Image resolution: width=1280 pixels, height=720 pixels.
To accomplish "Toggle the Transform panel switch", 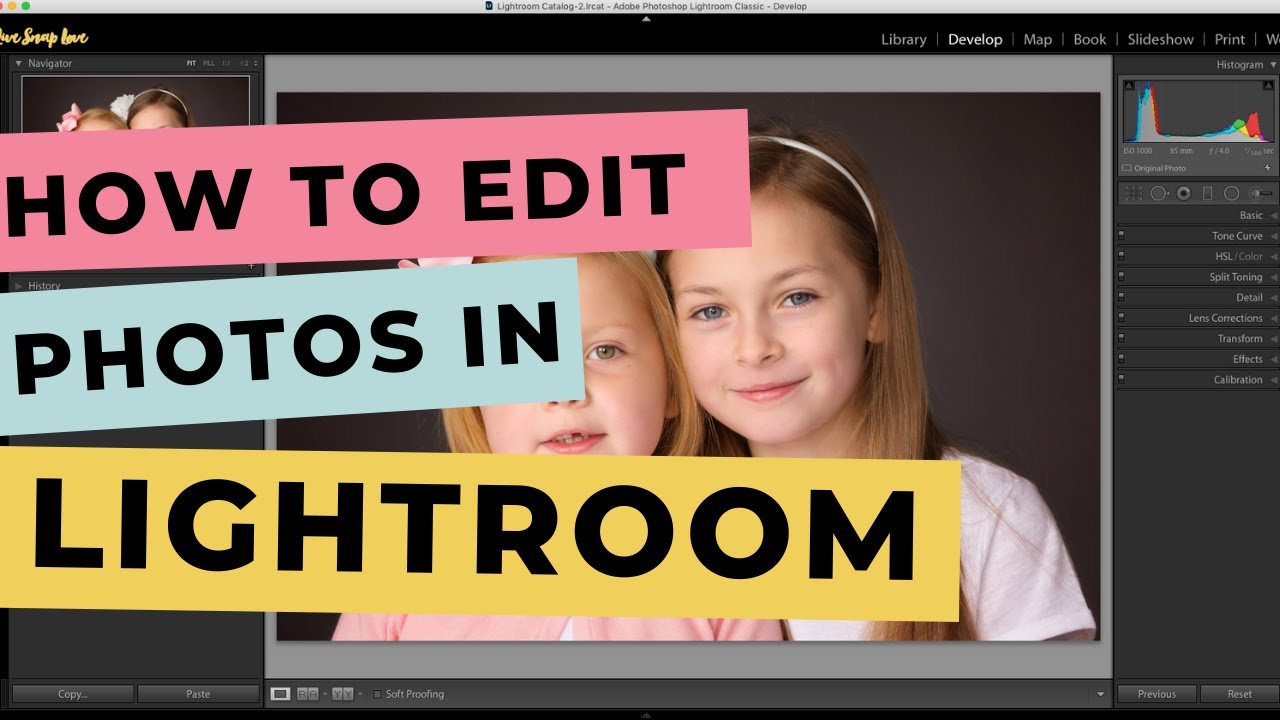I will (x=1121, y=338).
